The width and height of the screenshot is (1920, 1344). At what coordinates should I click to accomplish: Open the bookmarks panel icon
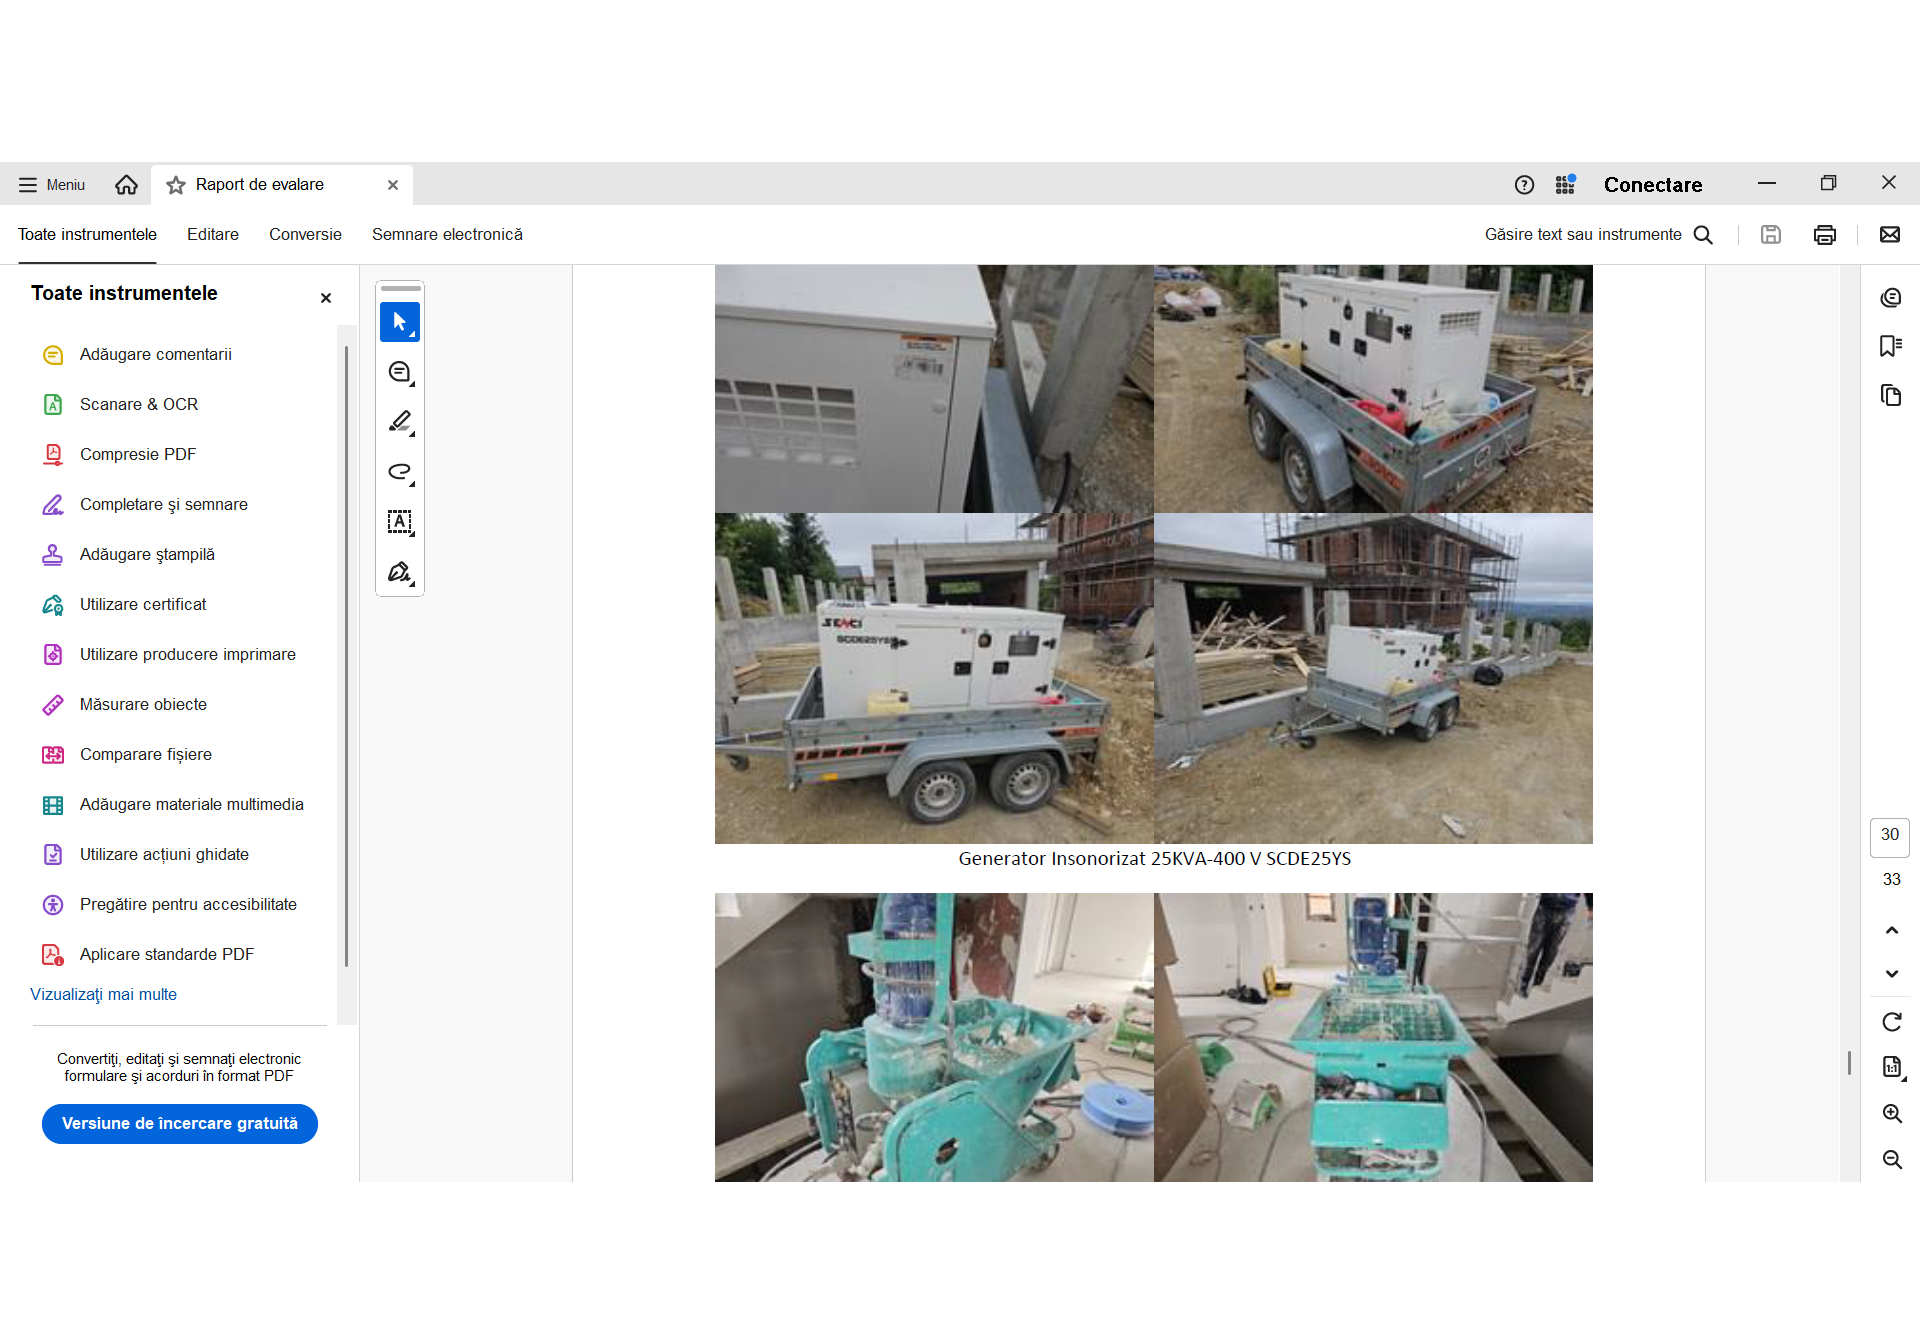click(1890, 346)
